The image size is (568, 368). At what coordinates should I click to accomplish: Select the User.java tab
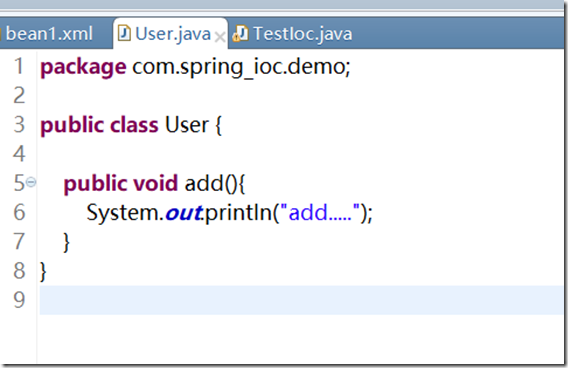tap(172, 34)
